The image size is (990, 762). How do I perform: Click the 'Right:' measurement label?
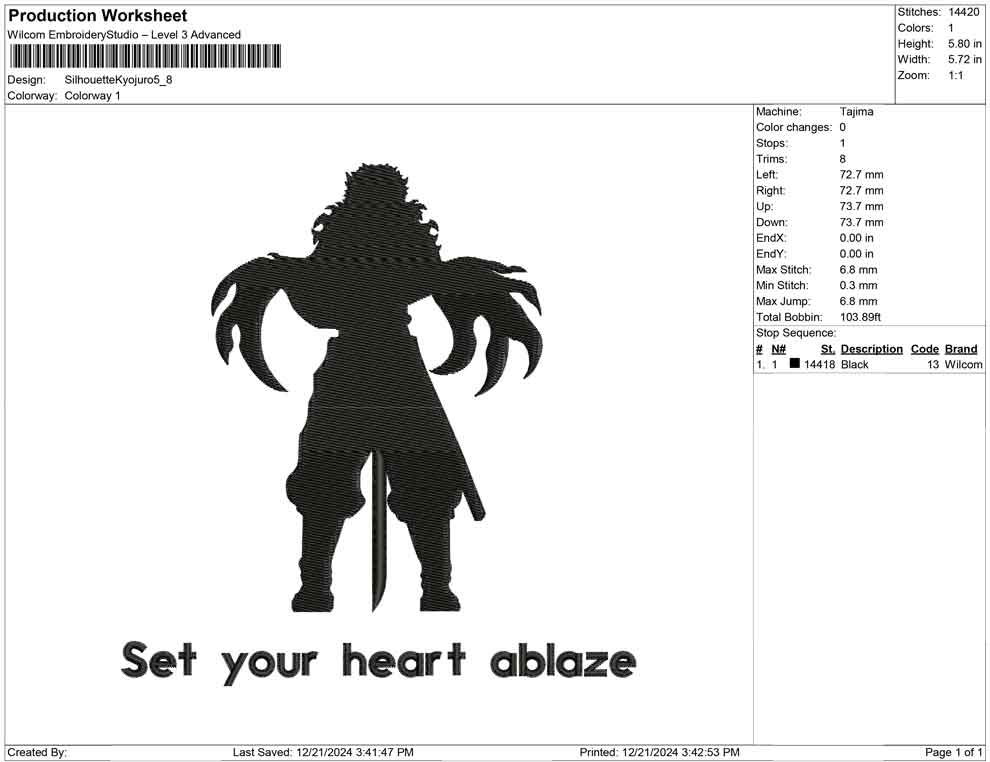pyautogui.click(x=771, y=191)
